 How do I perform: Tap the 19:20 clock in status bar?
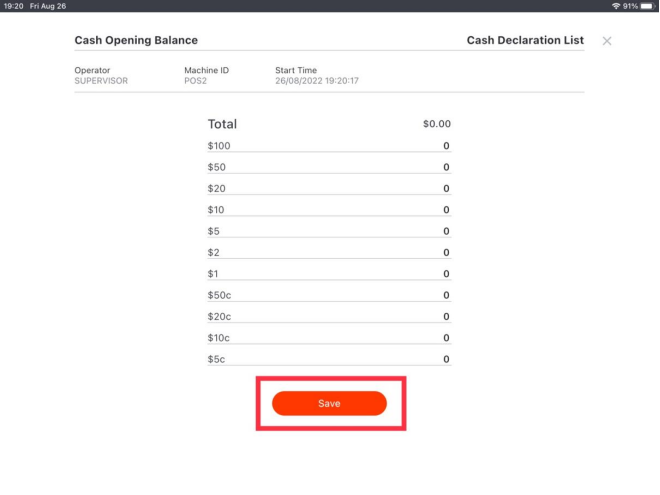(x=13, y=6)
